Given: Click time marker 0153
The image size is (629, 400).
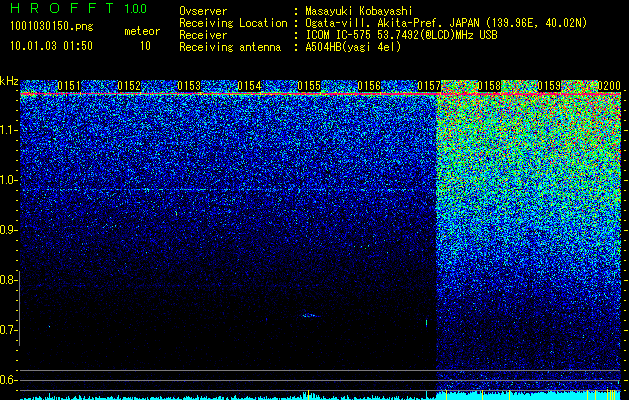Looking at the screenshot, I should click(189, 86).
